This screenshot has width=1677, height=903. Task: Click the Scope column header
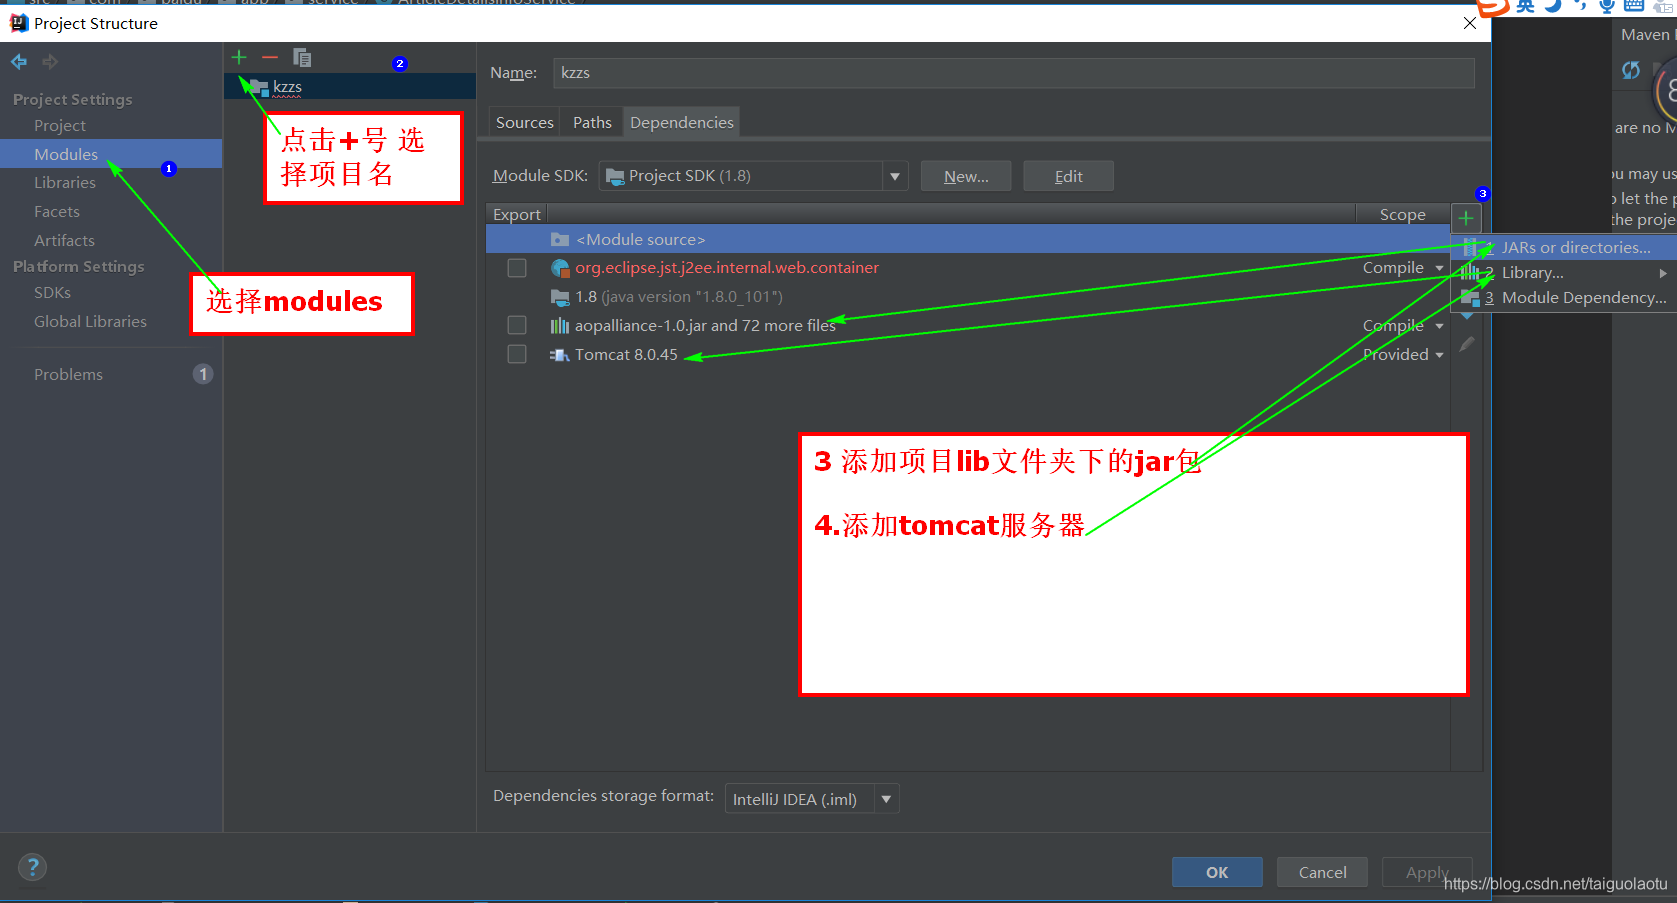tap(1402, 215)
